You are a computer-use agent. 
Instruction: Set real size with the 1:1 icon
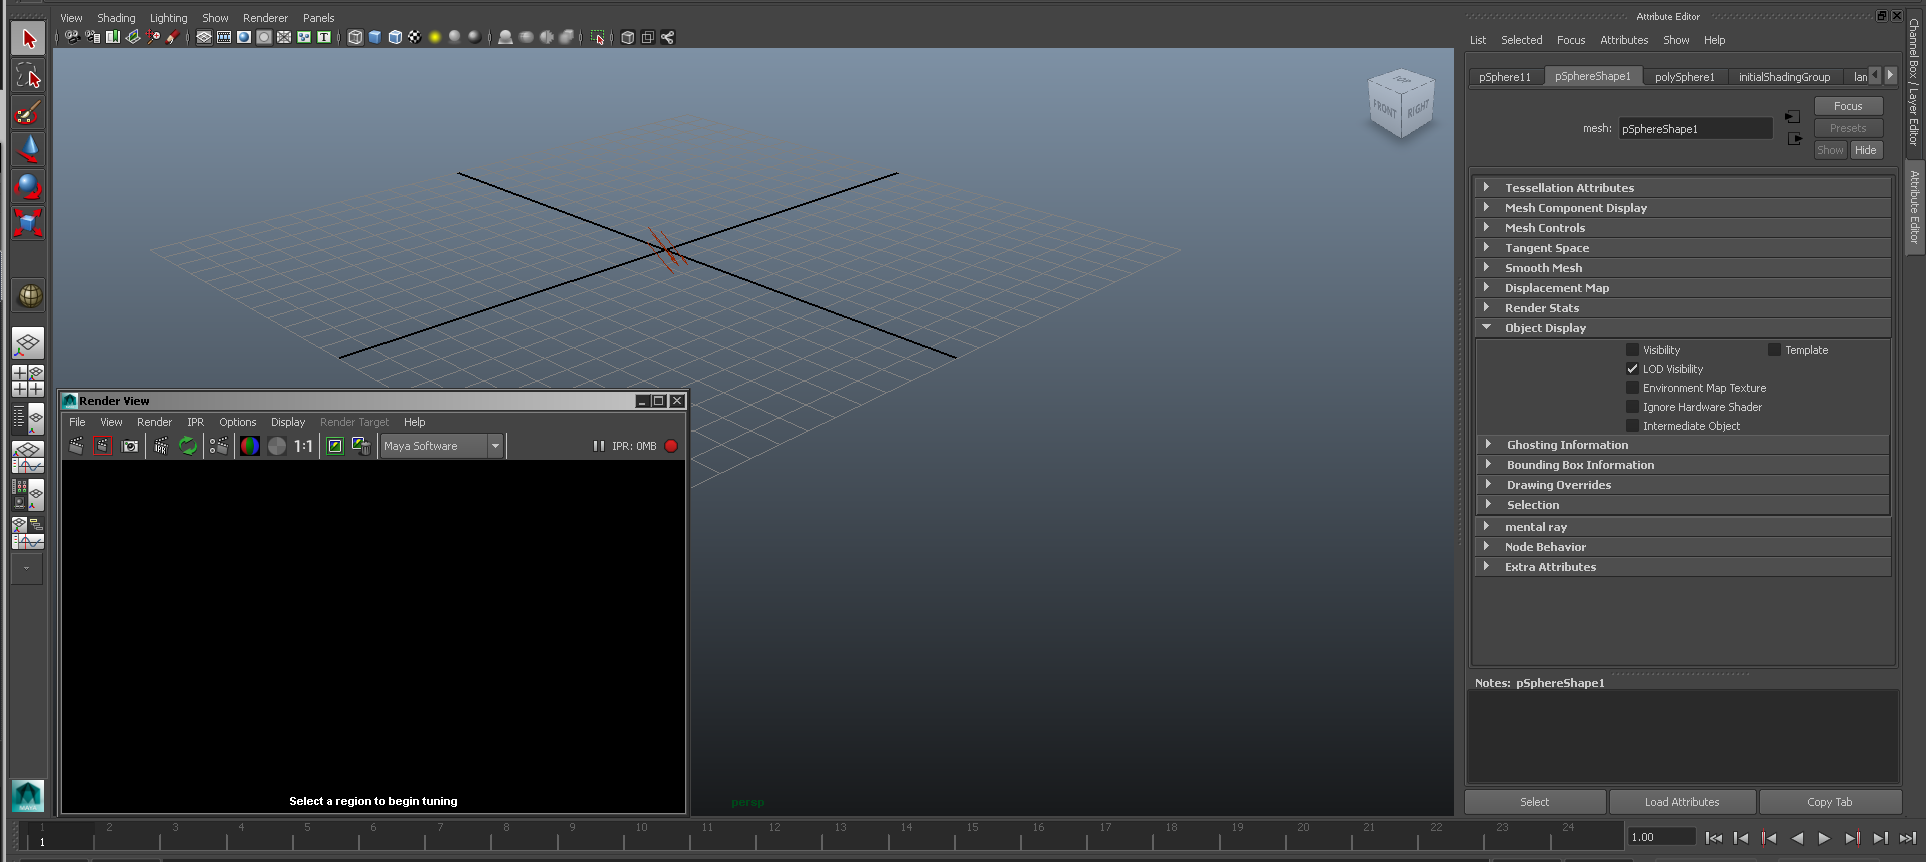304,446
